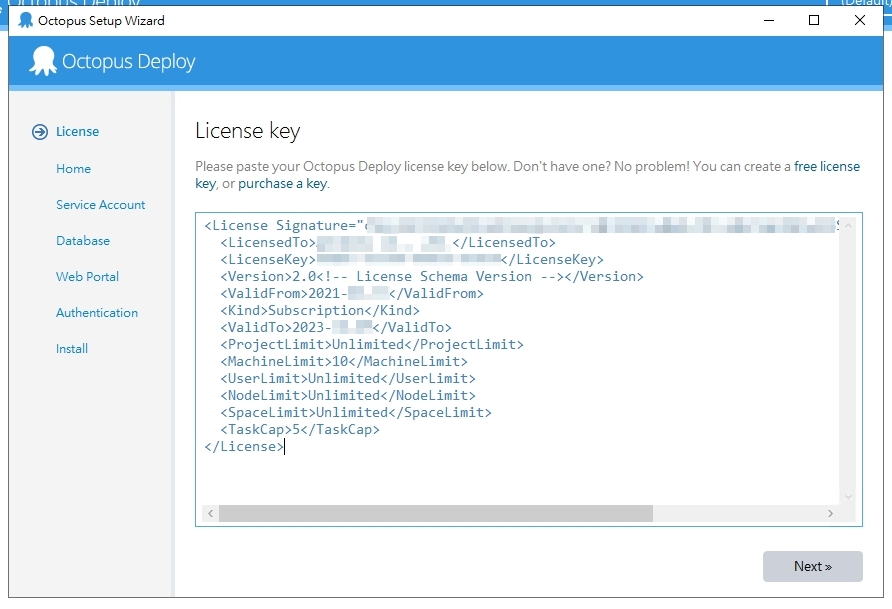The height and width of the screenshot is (609, 892).
Task: Open the Service Account step
Action: pos(101,205)
